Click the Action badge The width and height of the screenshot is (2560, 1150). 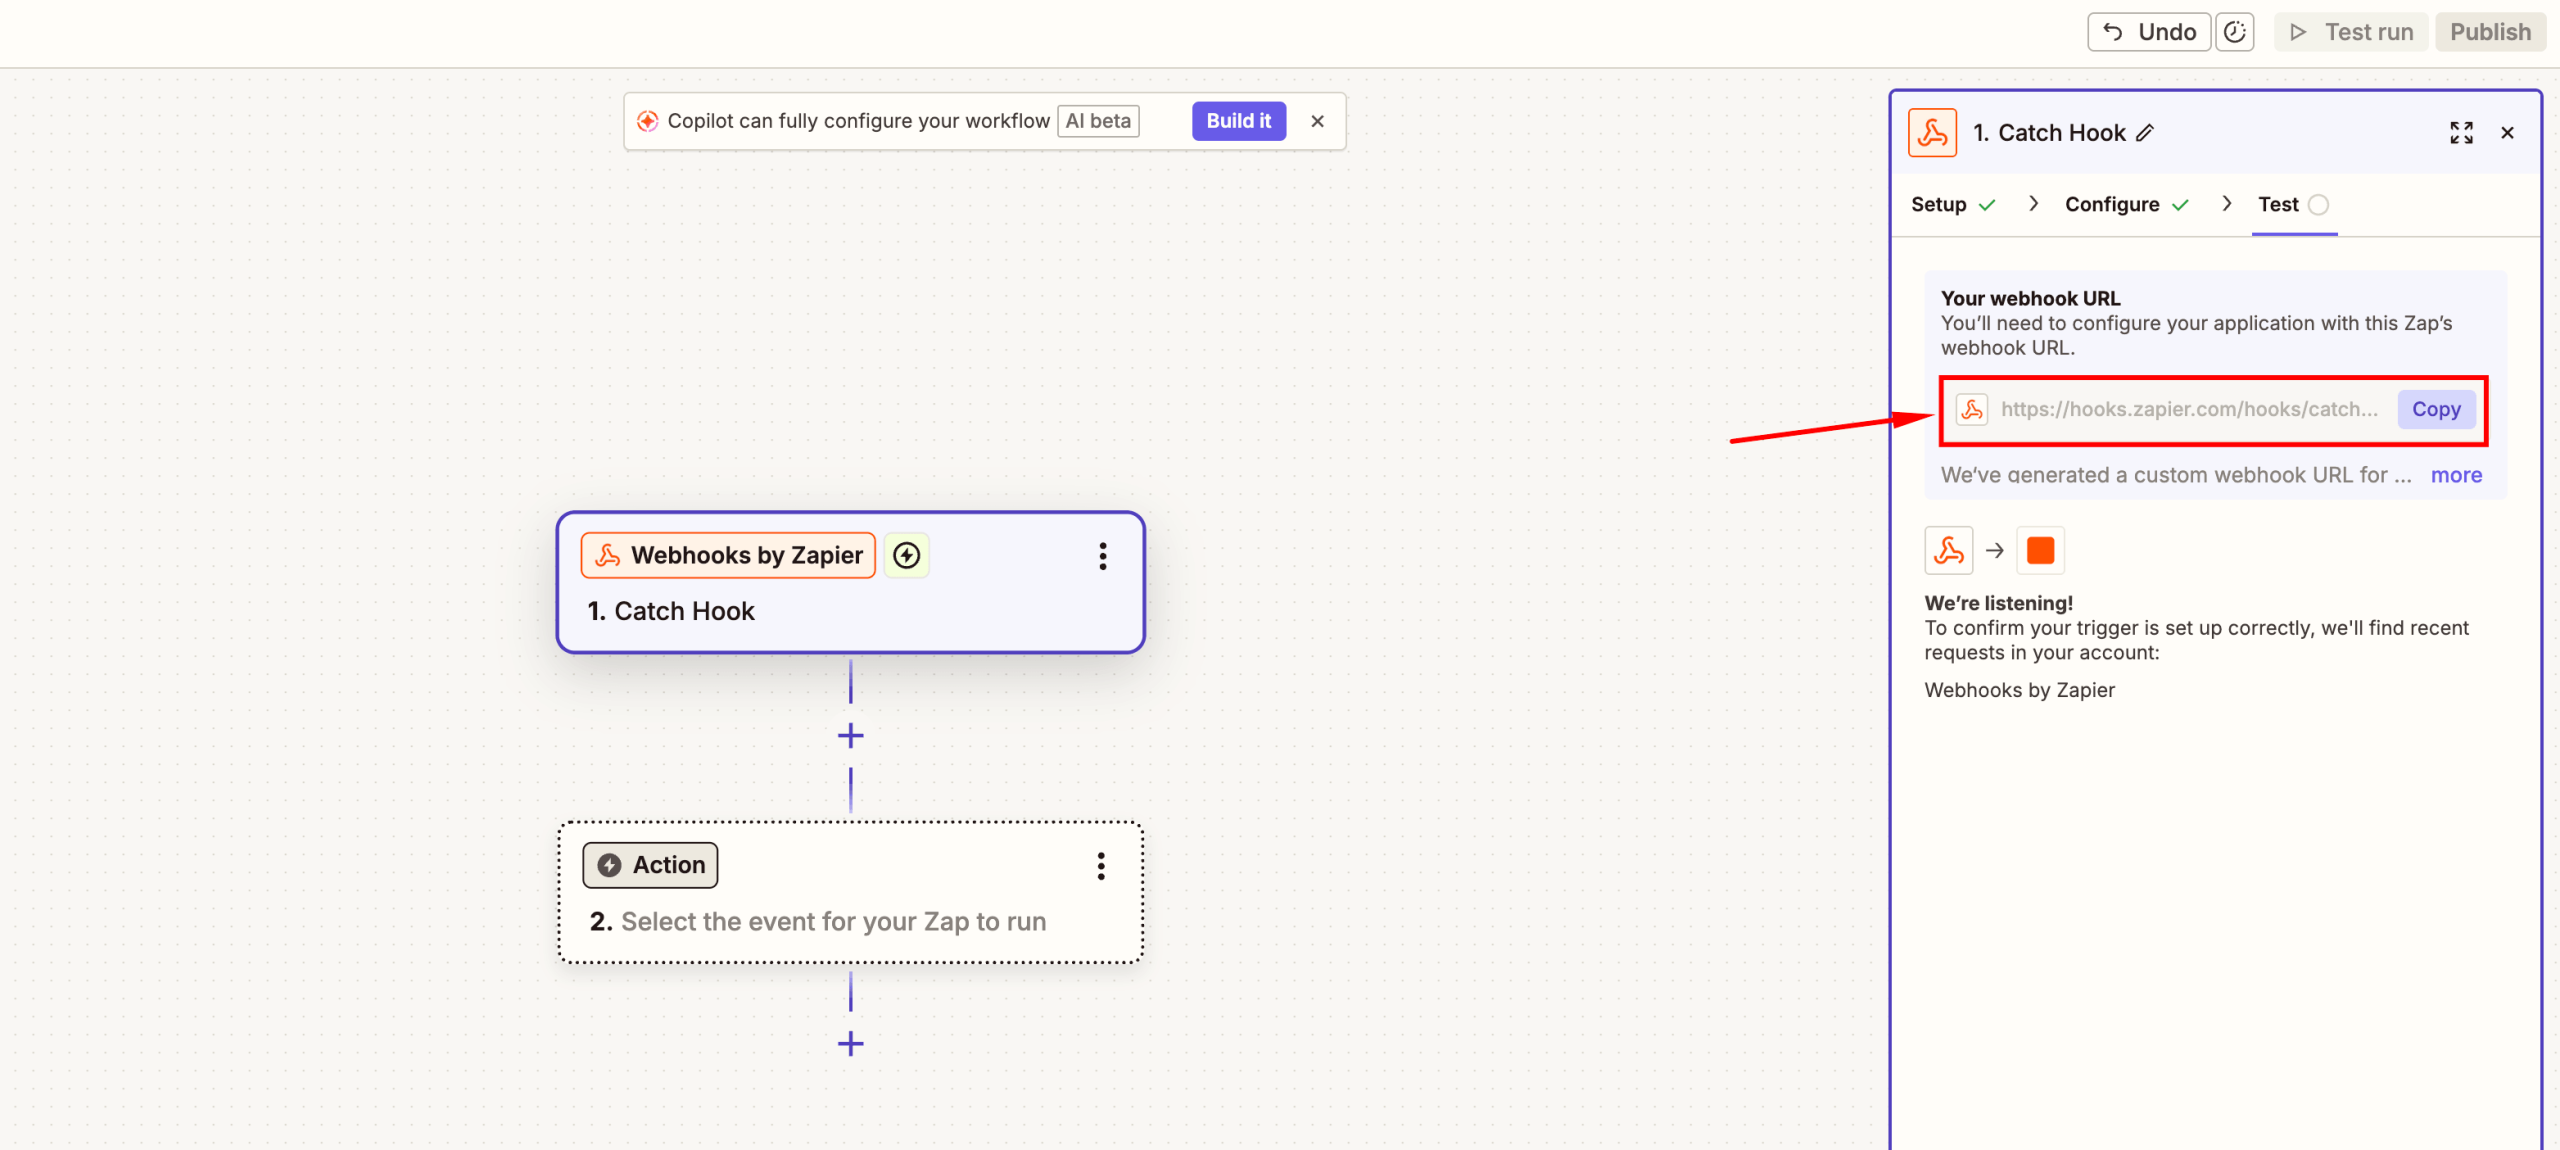pos(650,865)
